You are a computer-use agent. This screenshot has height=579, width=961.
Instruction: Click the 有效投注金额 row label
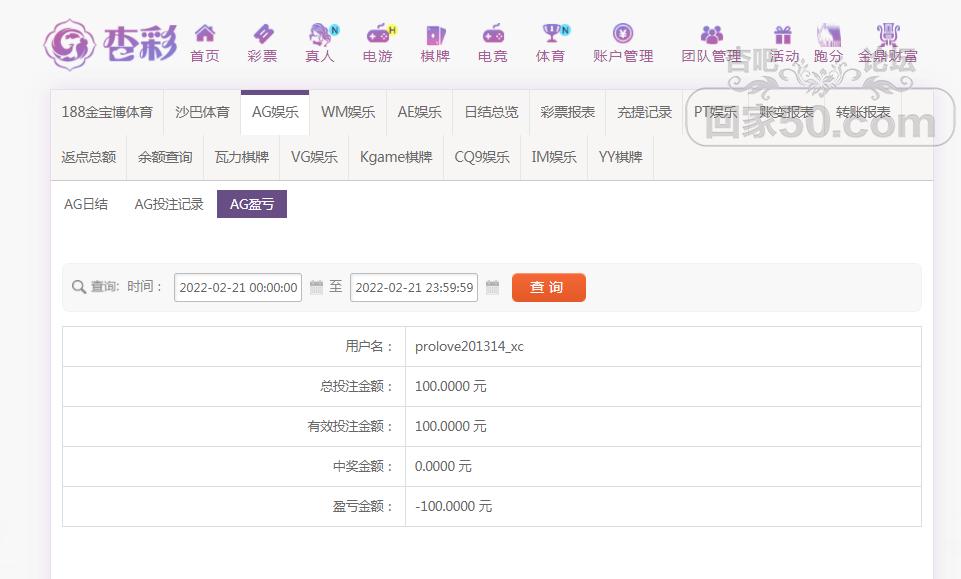pyautogui.click(x=350, y=426)
